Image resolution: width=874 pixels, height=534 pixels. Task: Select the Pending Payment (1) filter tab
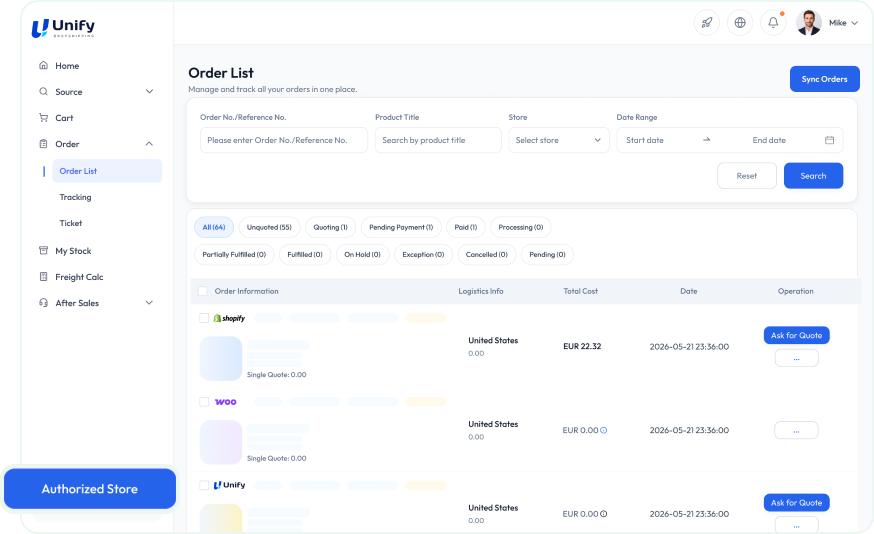(x=401, y=227)
